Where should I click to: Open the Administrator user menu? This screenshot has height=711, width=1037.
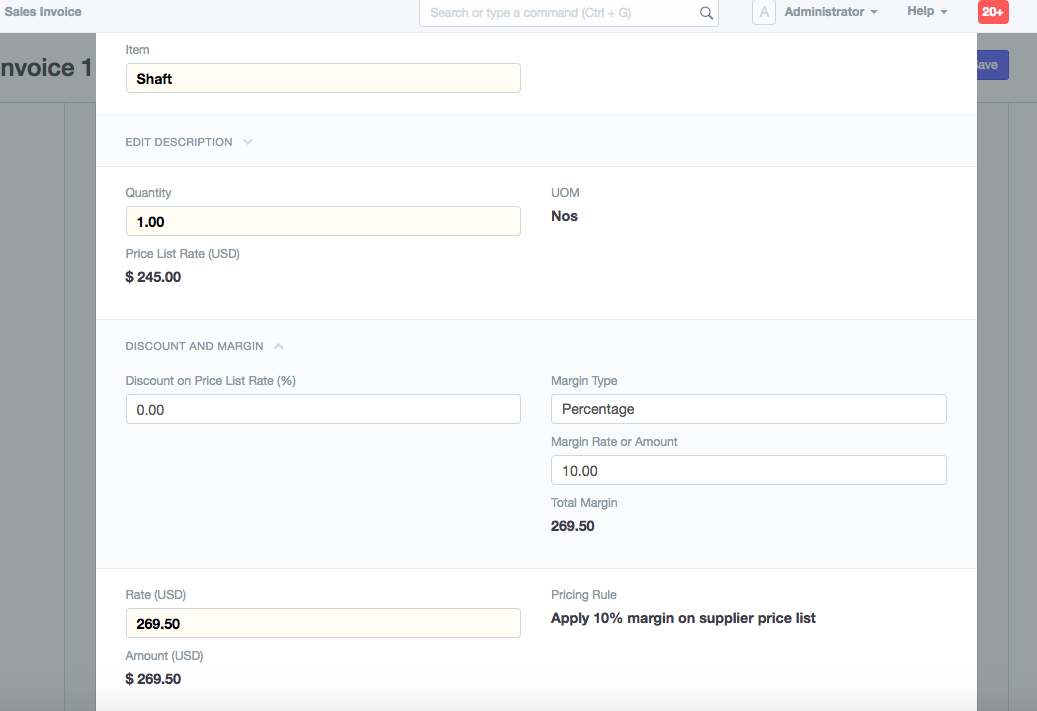(x=830, y=12)
